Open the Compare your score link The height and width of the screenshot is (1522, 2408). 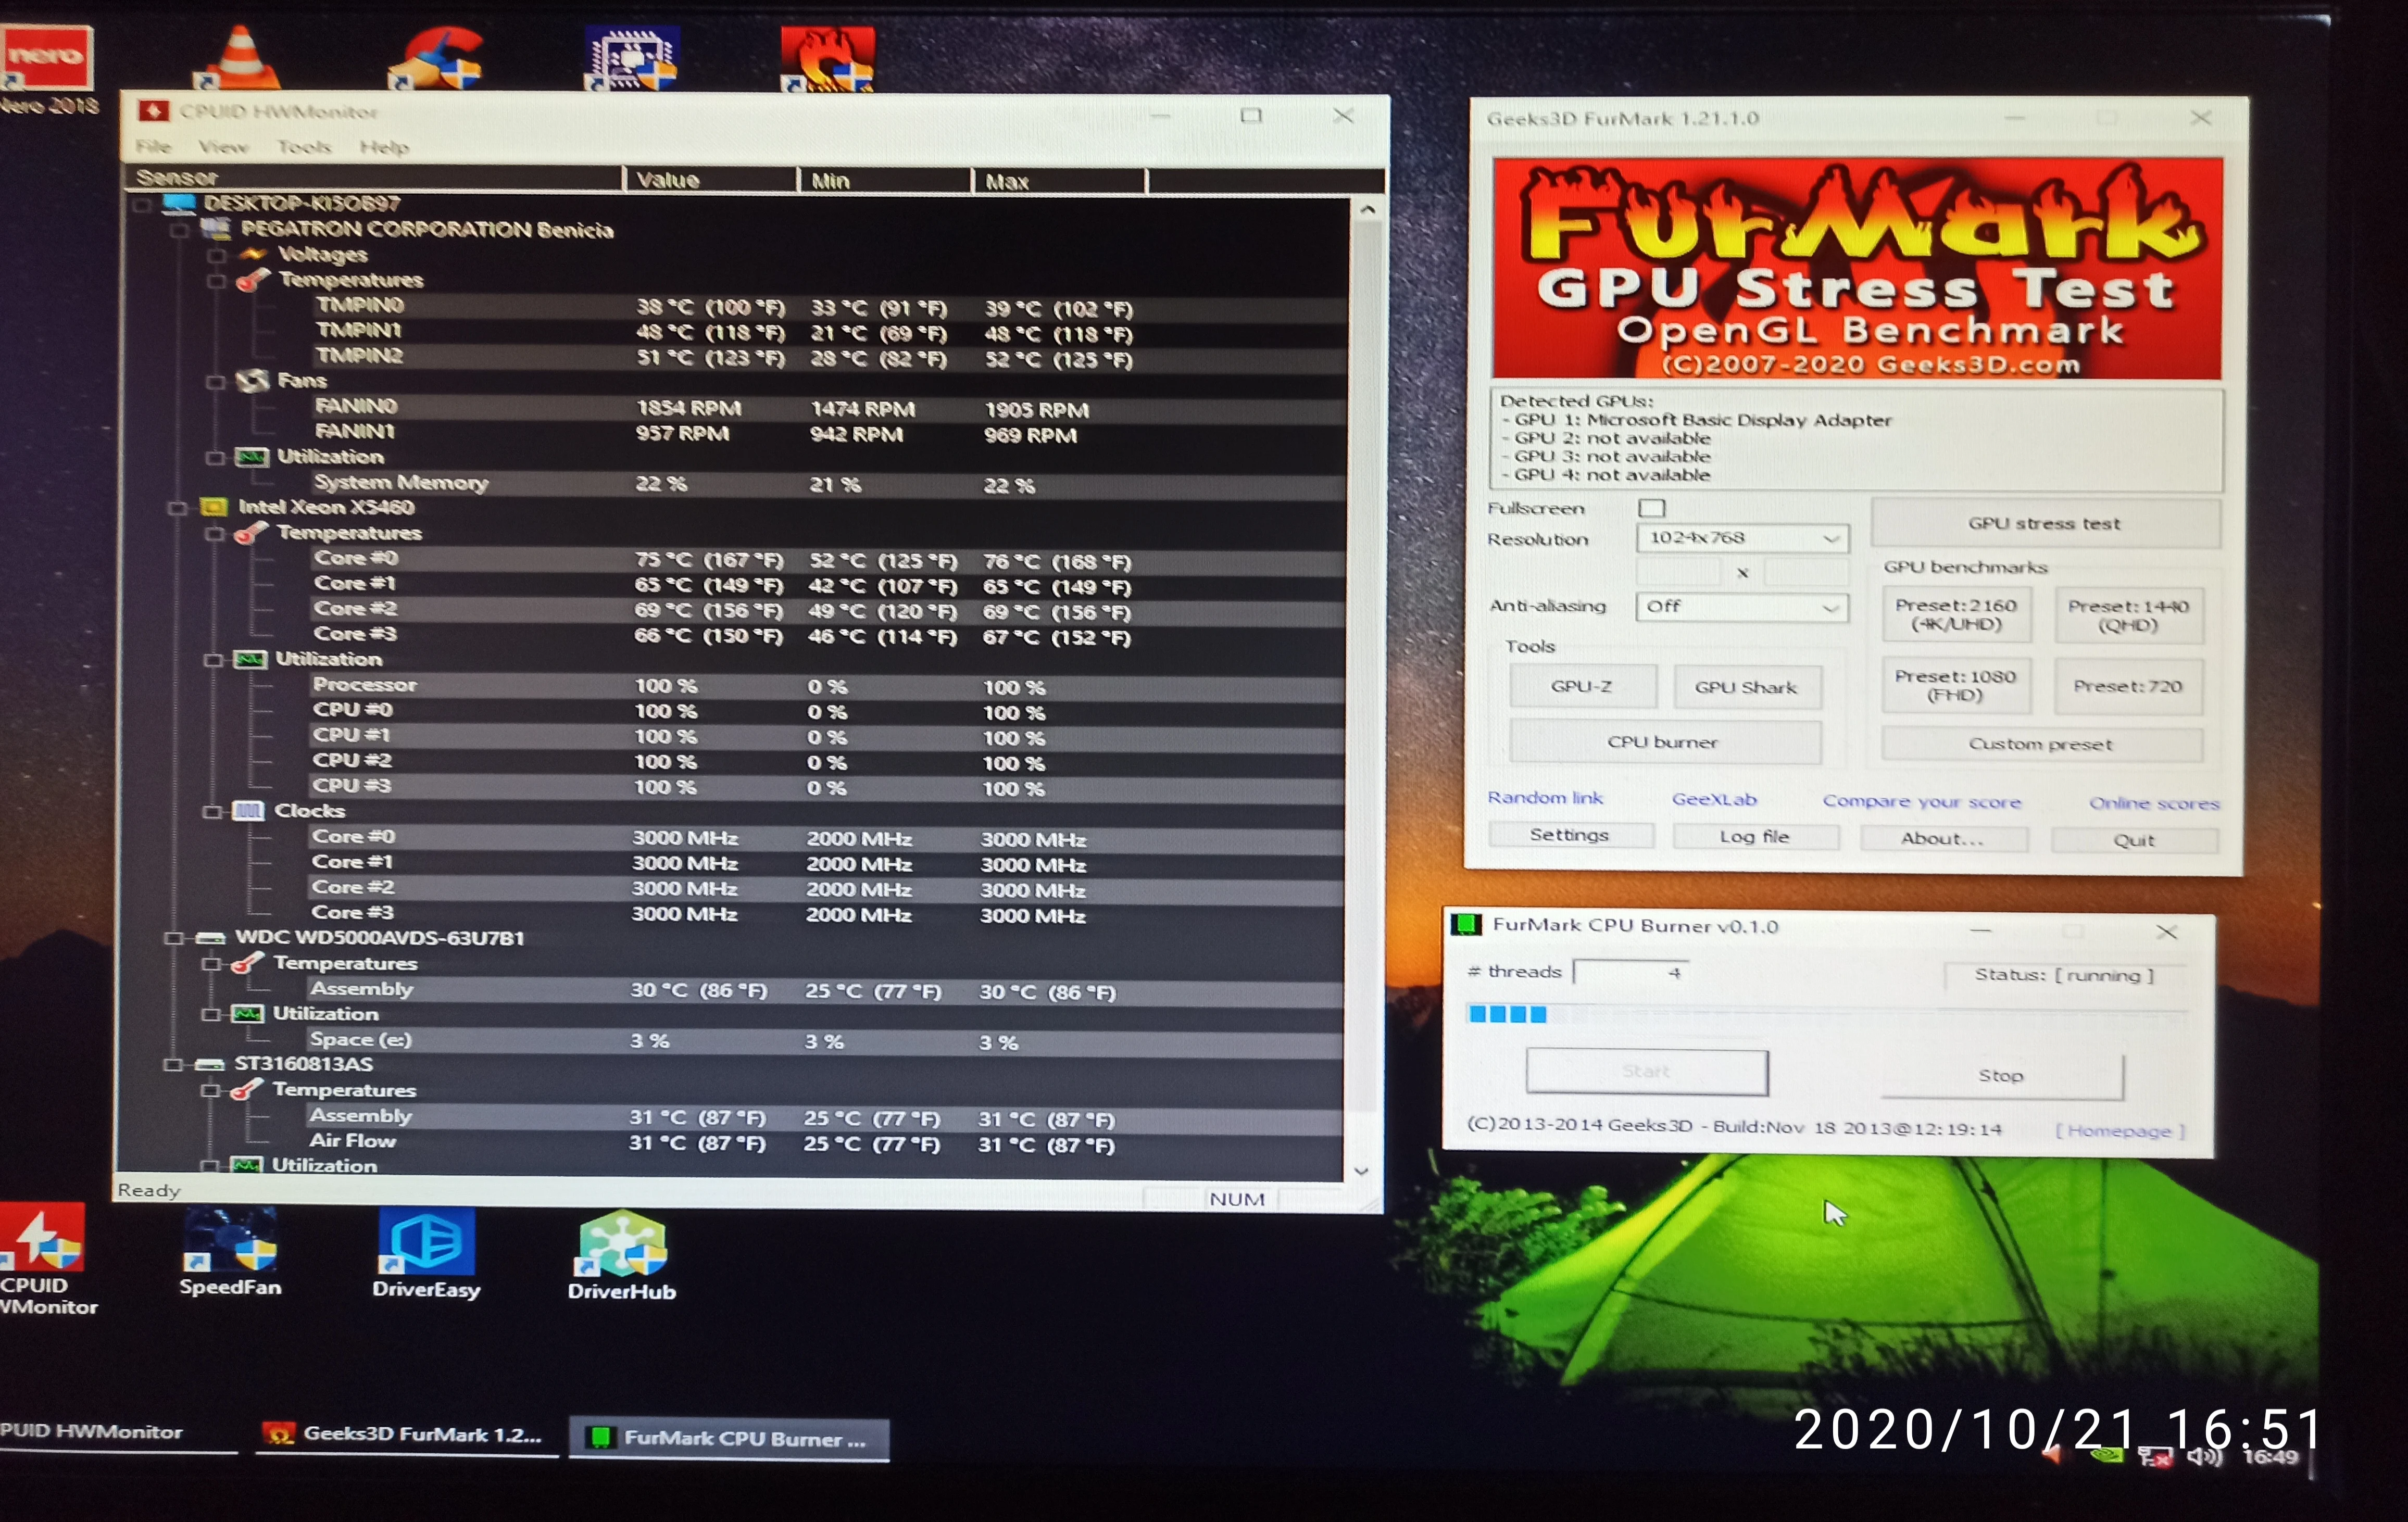[x=1921, y=802]
